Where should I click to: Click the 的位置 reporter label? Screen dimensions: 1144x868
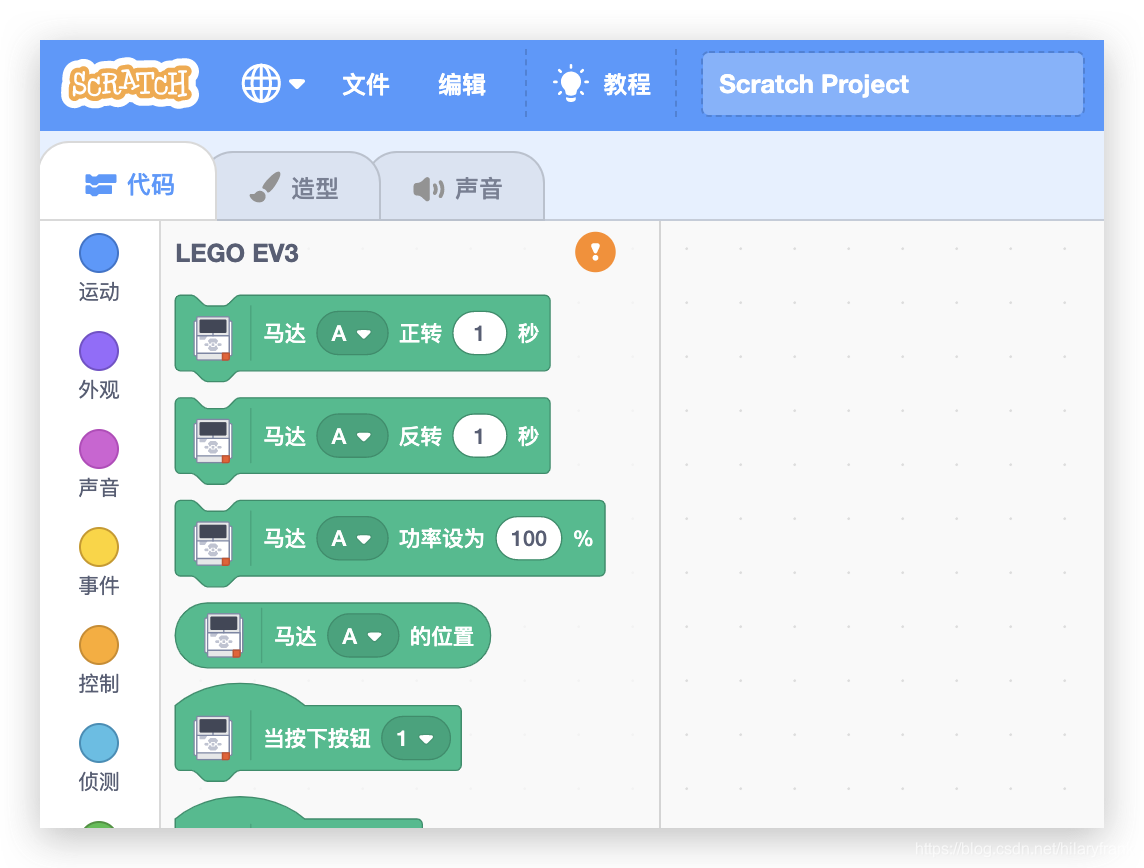point(441,636)
